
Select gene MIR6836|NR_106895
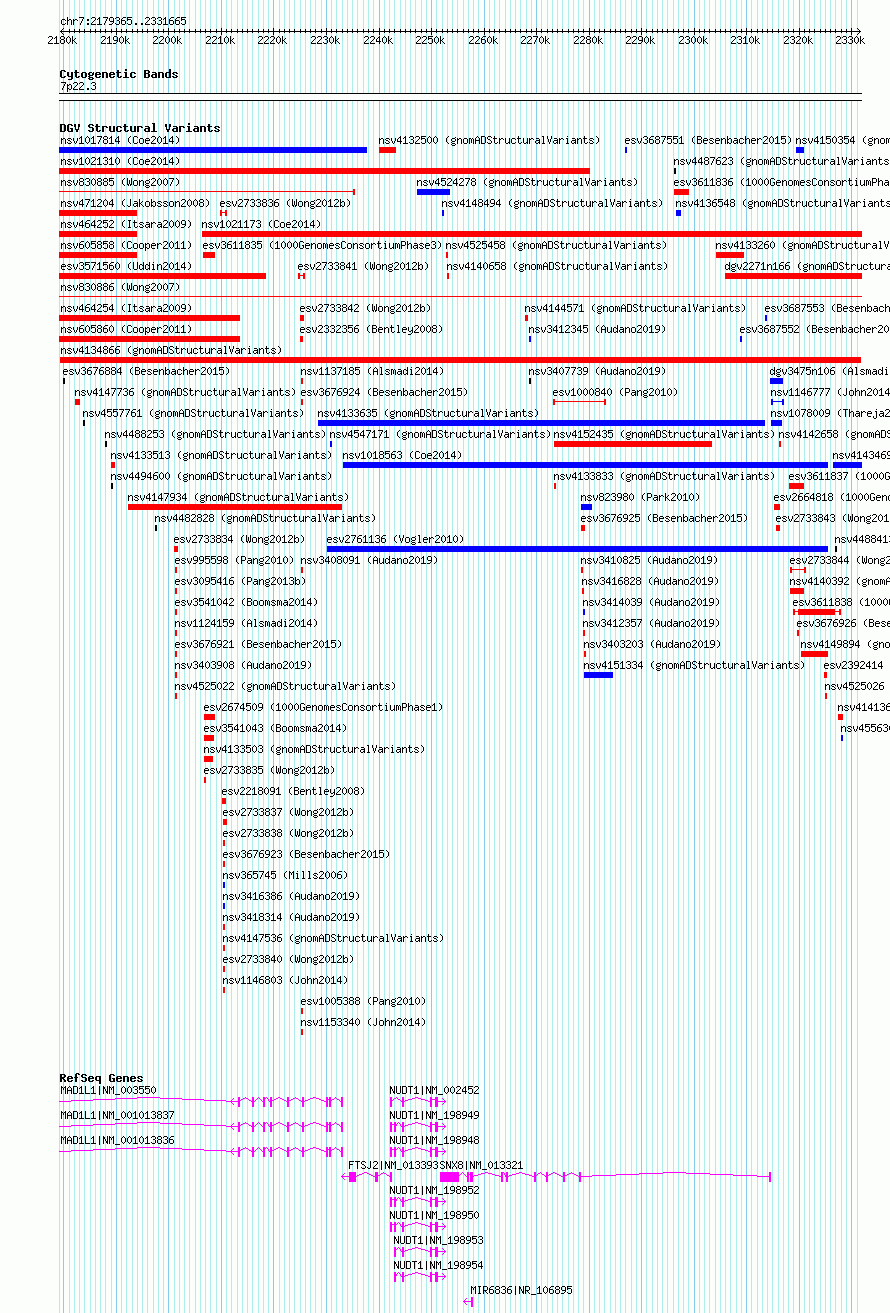(x=522, y=1290)
